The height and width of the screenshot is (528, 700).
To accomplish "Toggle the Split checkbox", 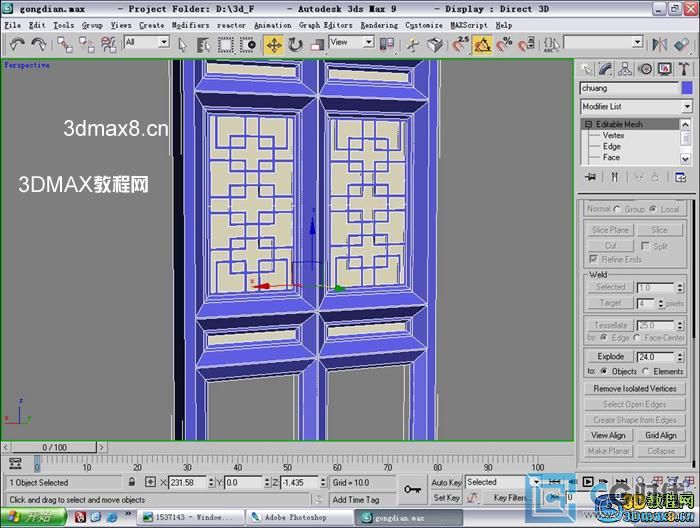I will pos(645,246).
